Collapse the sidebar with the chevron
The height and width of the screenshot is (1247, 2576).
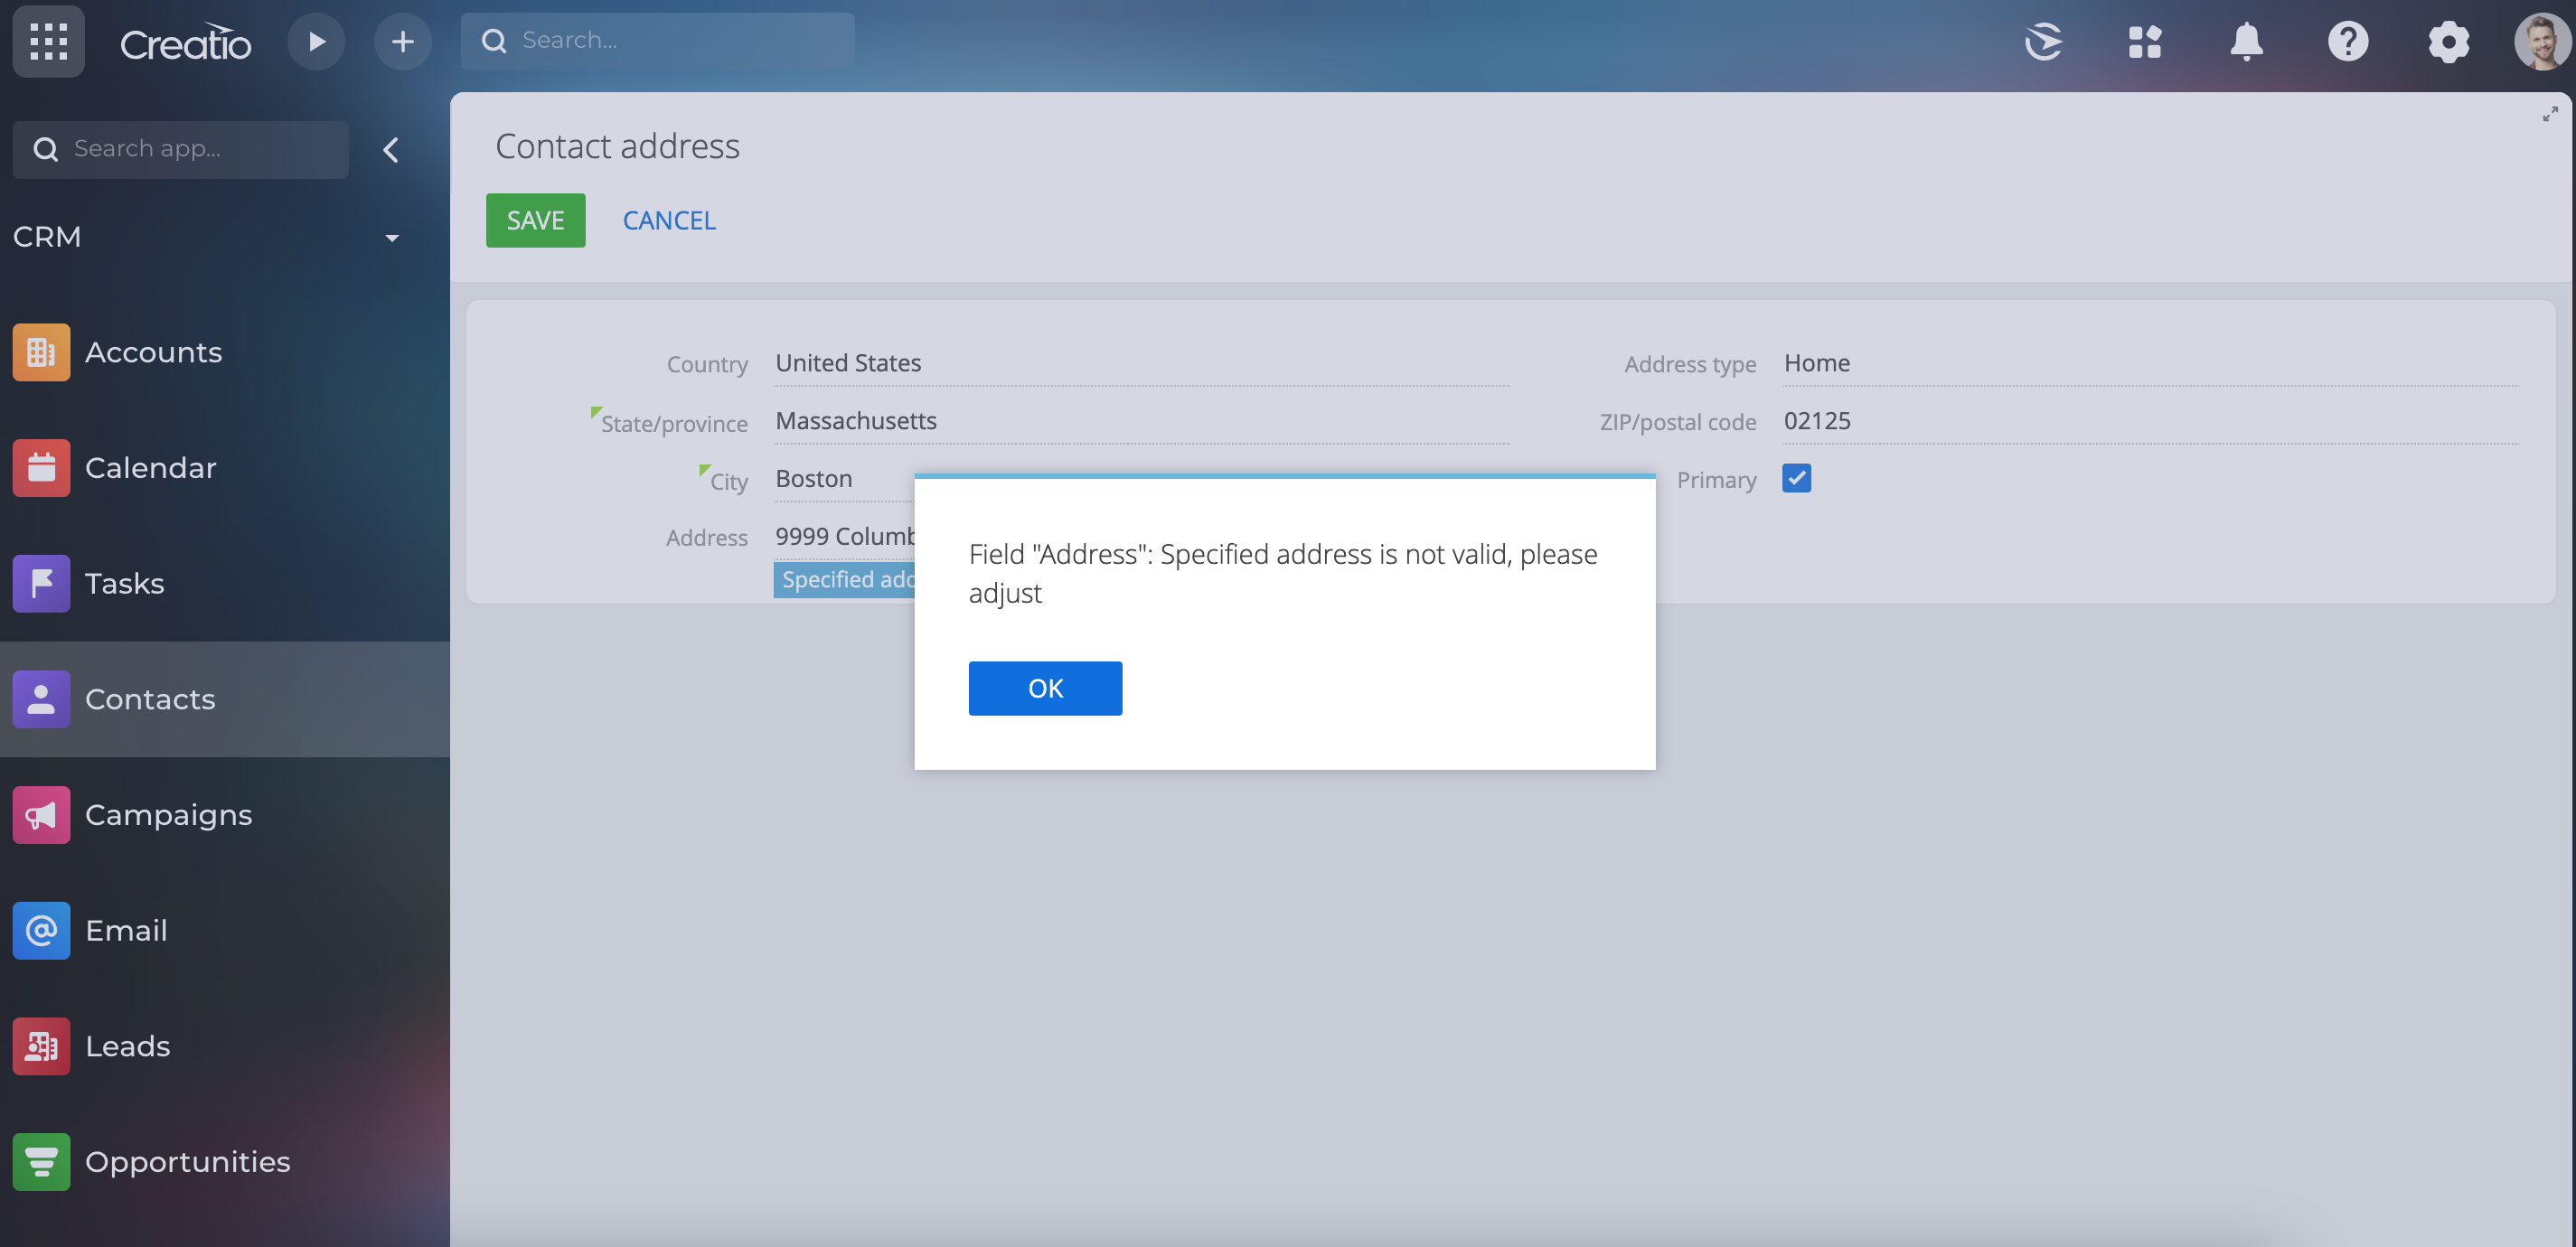pyautogui.click(x=391, y=150)
